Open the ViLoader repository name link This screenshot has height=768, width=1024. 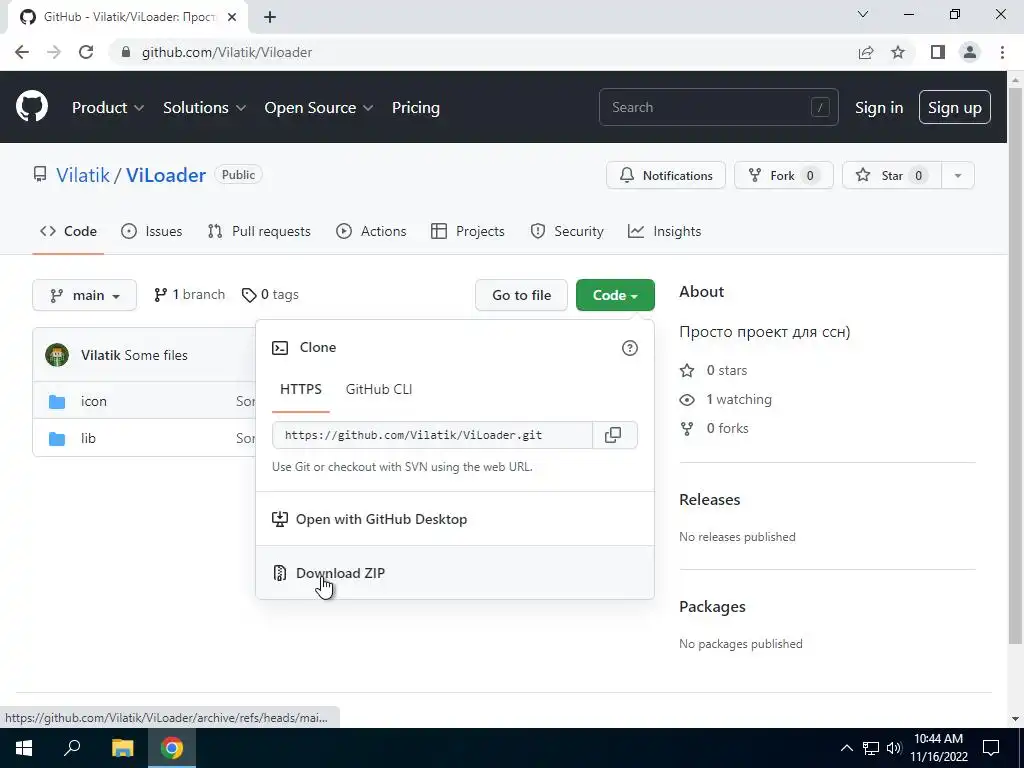tap(166, 175)
